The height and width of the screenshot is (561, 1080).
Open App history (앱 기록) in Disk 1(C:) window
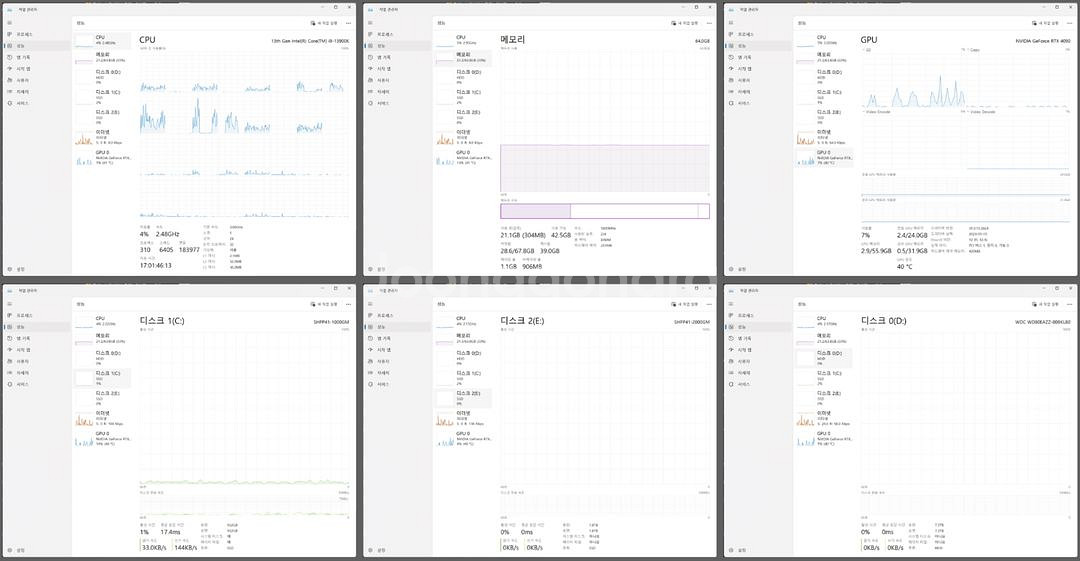point(36,338)
